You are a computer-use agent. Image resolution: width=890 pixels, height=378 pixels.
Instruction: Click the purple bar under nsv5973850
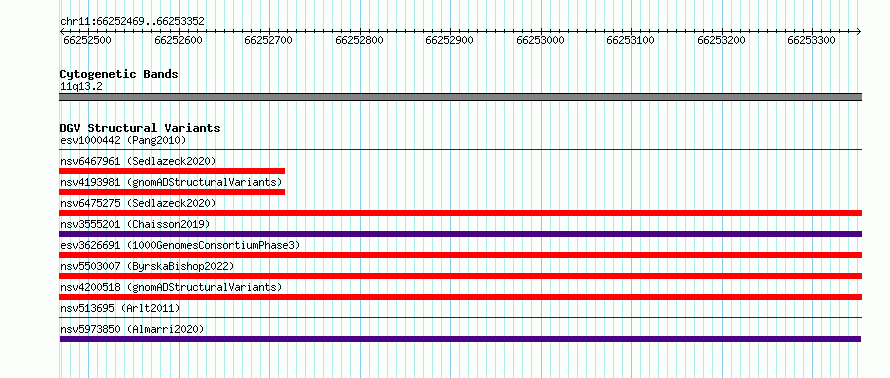pyautogui.click(x=460, y=339)
